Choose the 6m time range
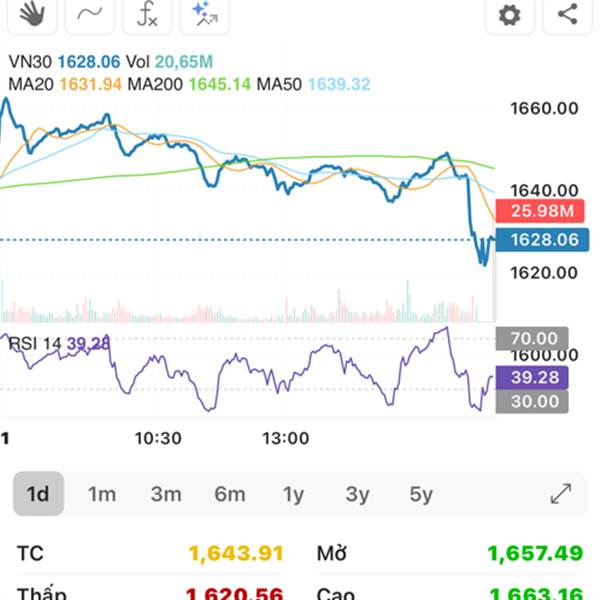 coord(230,494)
